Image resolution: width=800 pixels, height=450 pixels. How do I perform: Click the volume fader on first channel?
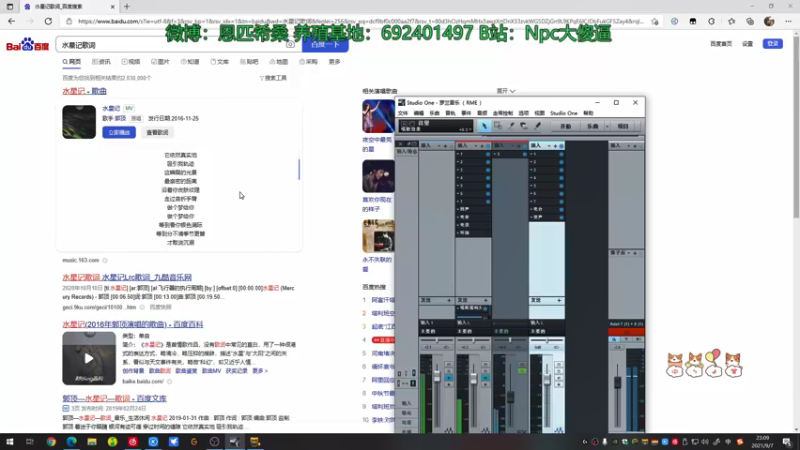point(437,377)
